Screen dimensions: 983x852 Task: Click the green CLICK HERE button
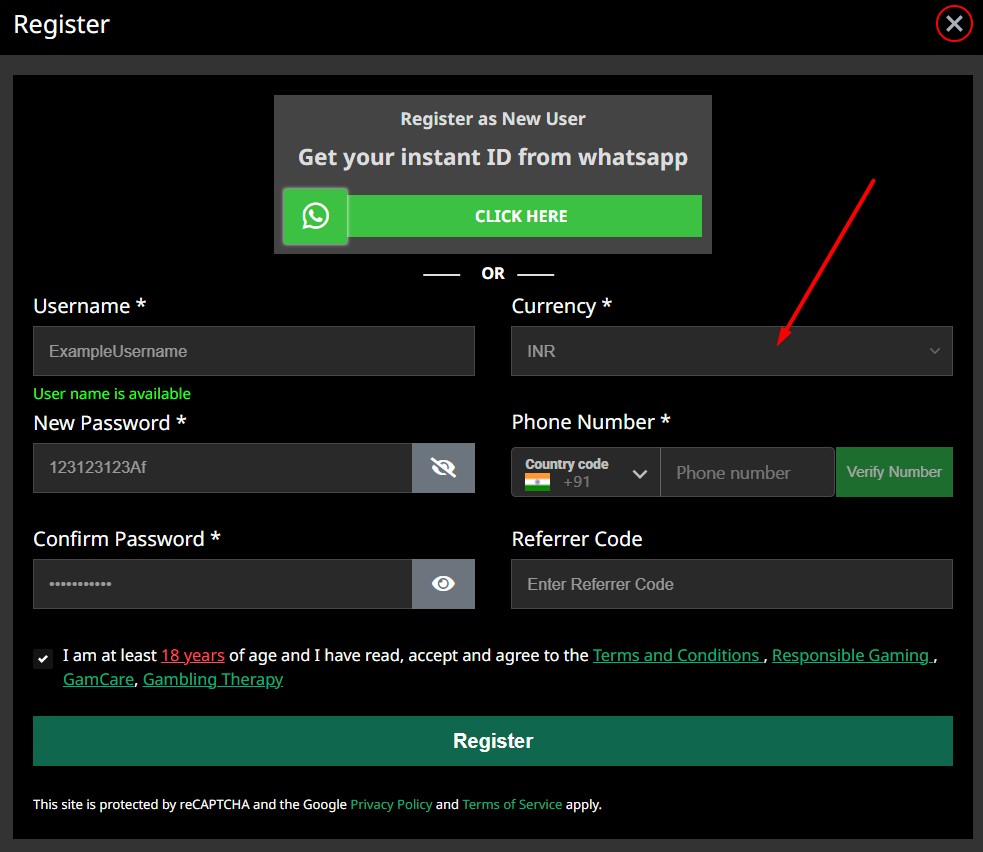524,216
